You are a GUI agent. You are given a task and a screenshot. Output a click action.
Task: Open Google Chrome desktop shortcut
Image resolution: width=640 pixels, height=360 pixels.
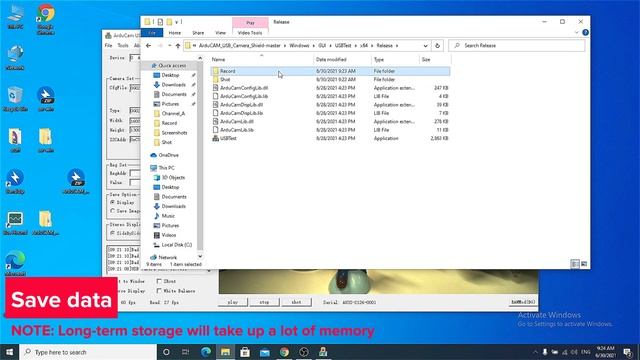(45, 19)
